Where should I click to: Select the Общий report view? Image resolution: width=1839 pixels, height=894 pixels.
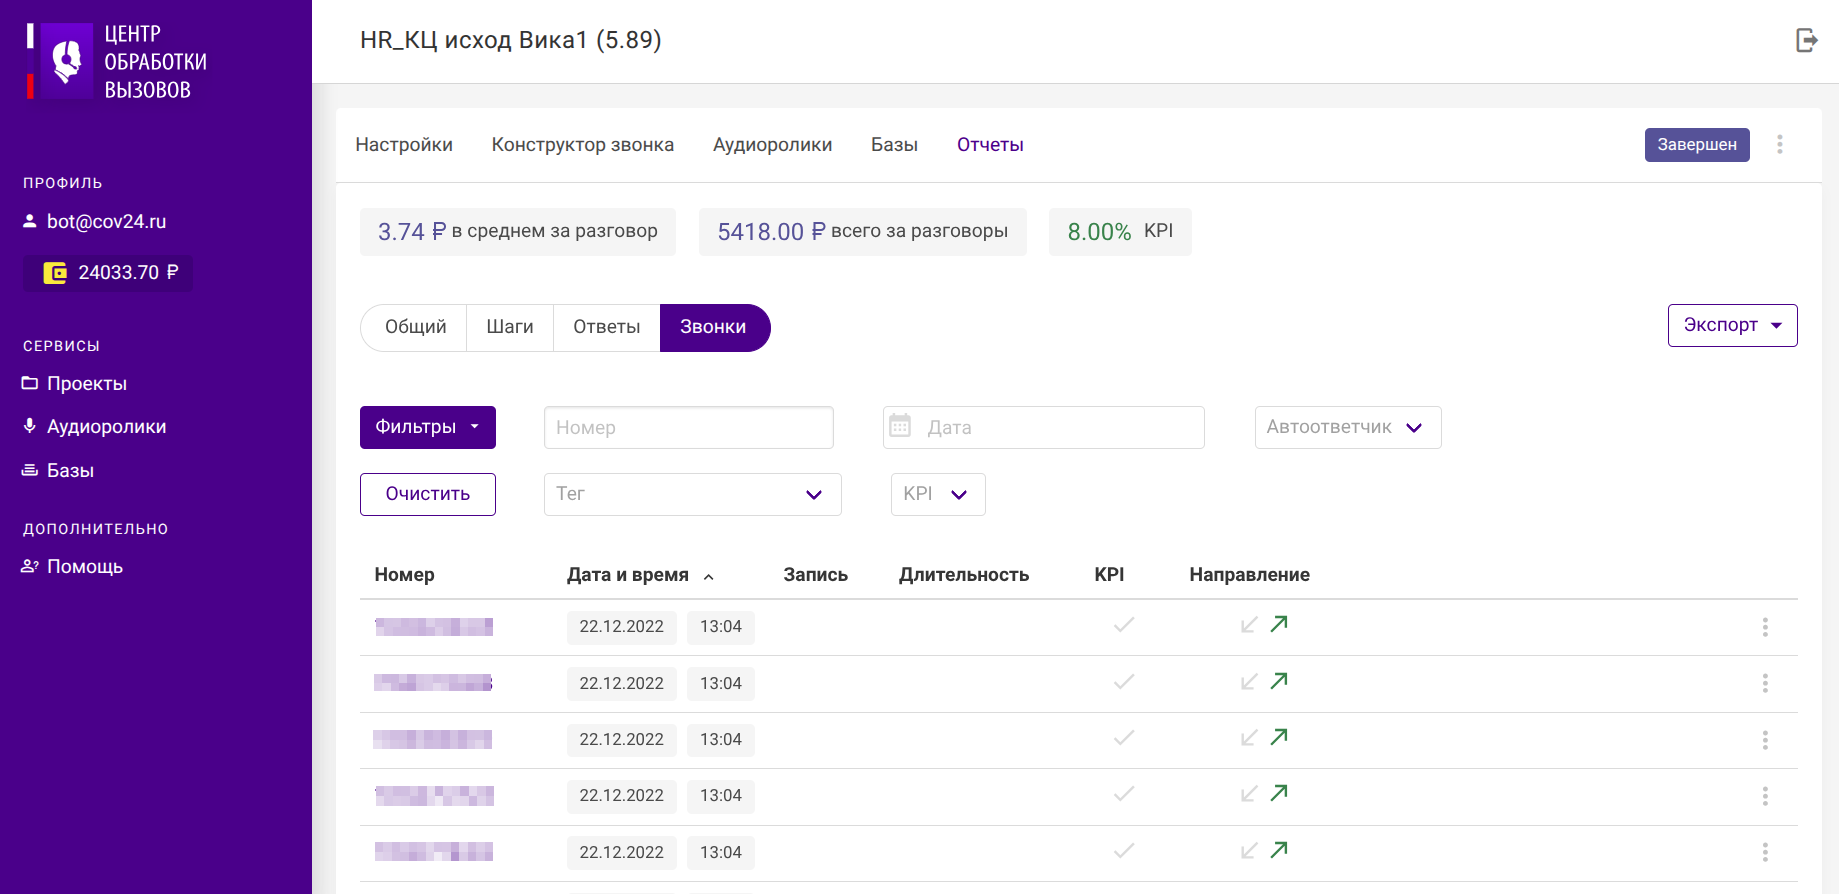pyautogui.click(x=414, y=327)
